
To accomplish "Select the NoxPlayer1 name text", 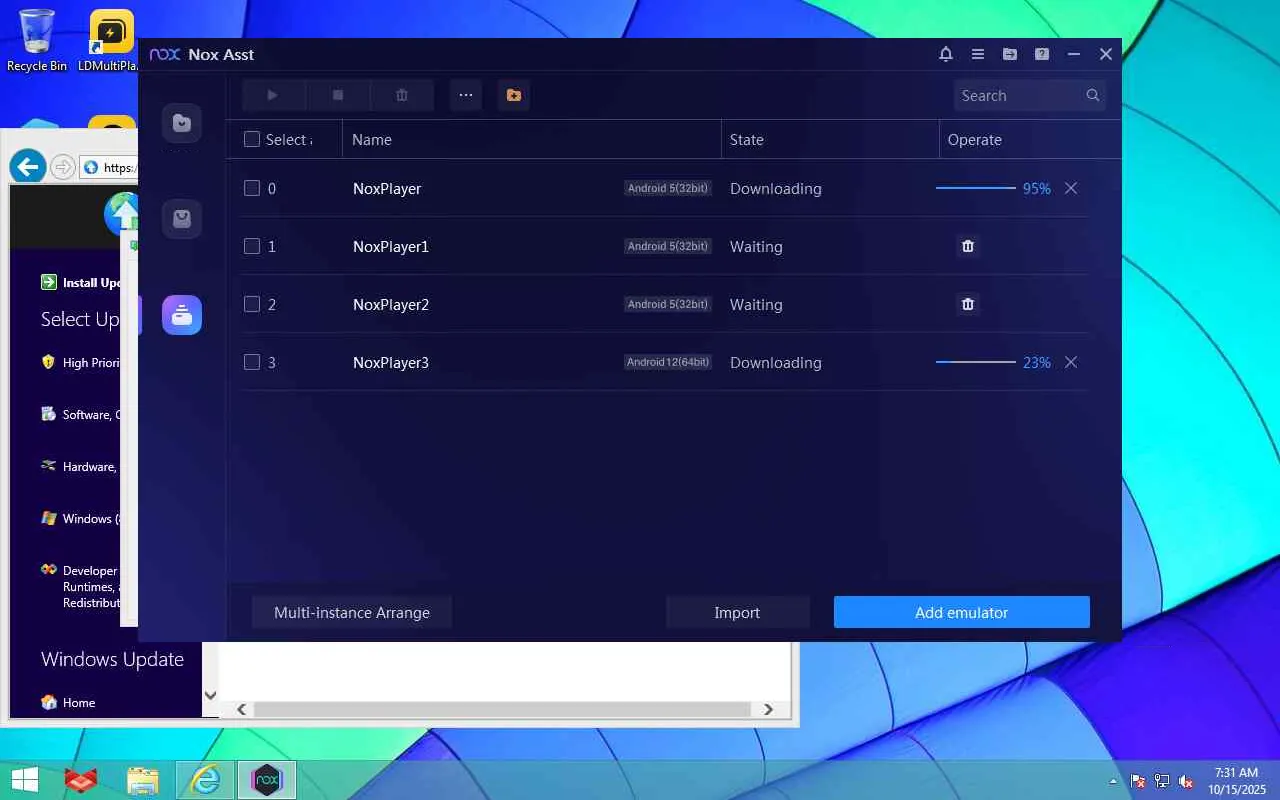I will (391, 246).
